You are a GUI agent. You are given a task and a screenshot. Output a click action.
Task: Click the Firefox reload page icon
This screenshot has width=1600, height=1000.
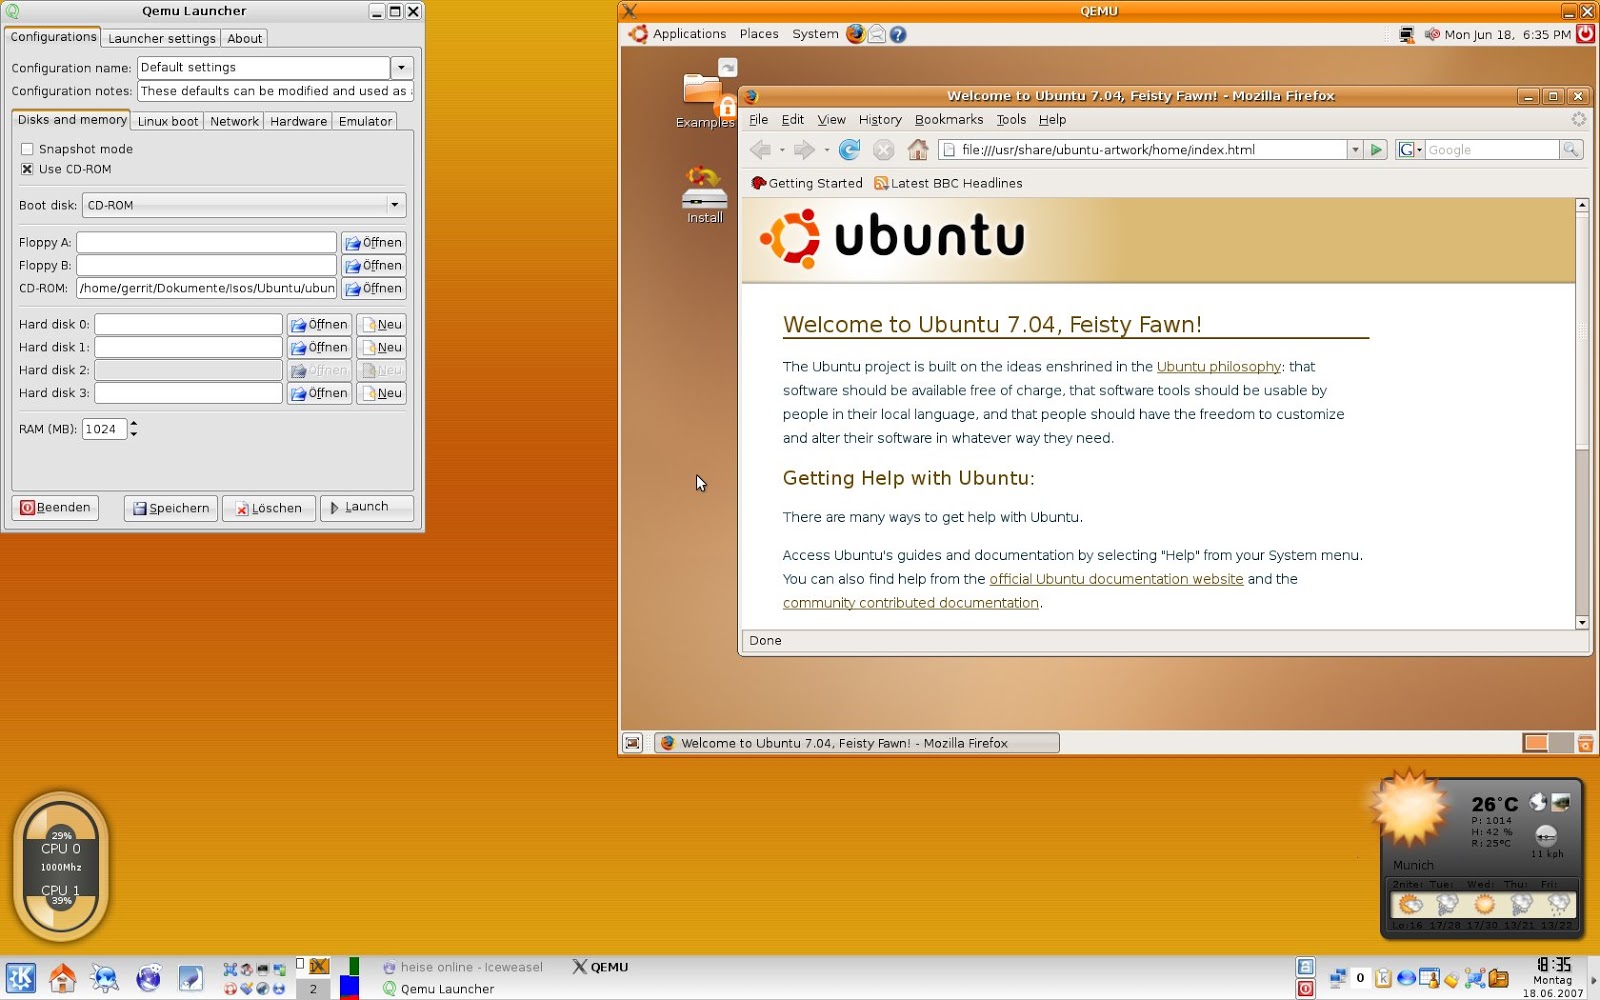(849, 150)
